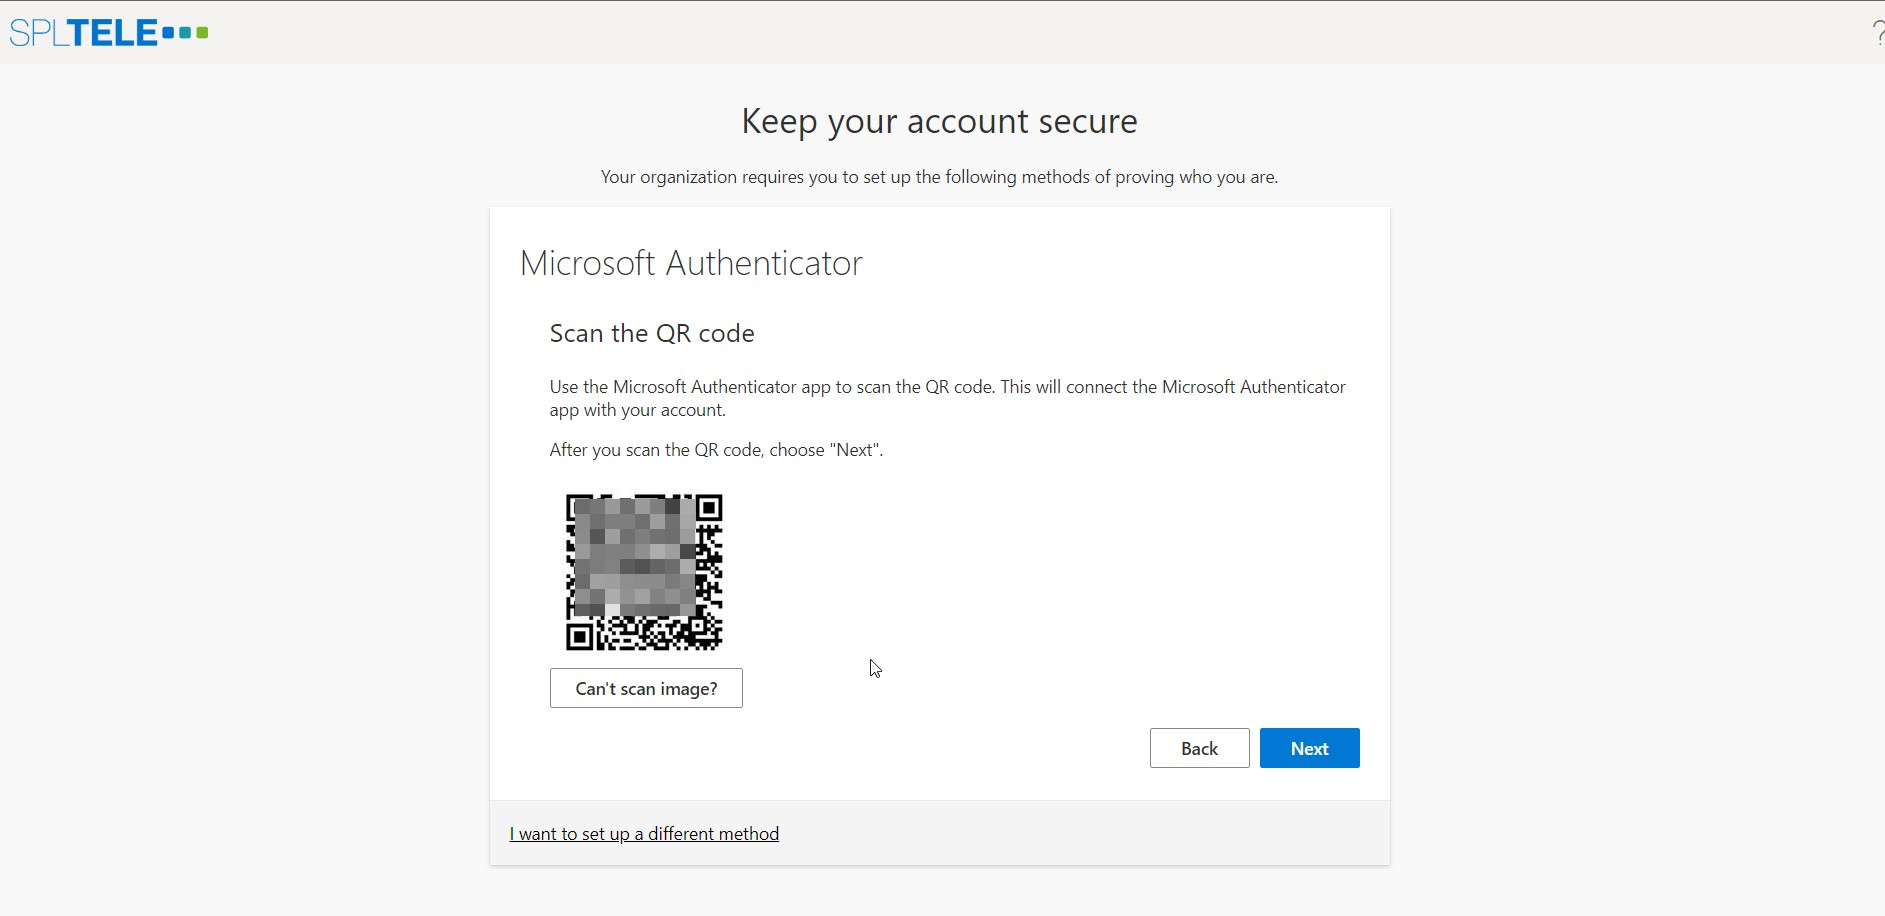Click the thin SPL portion of the logo

38,33
